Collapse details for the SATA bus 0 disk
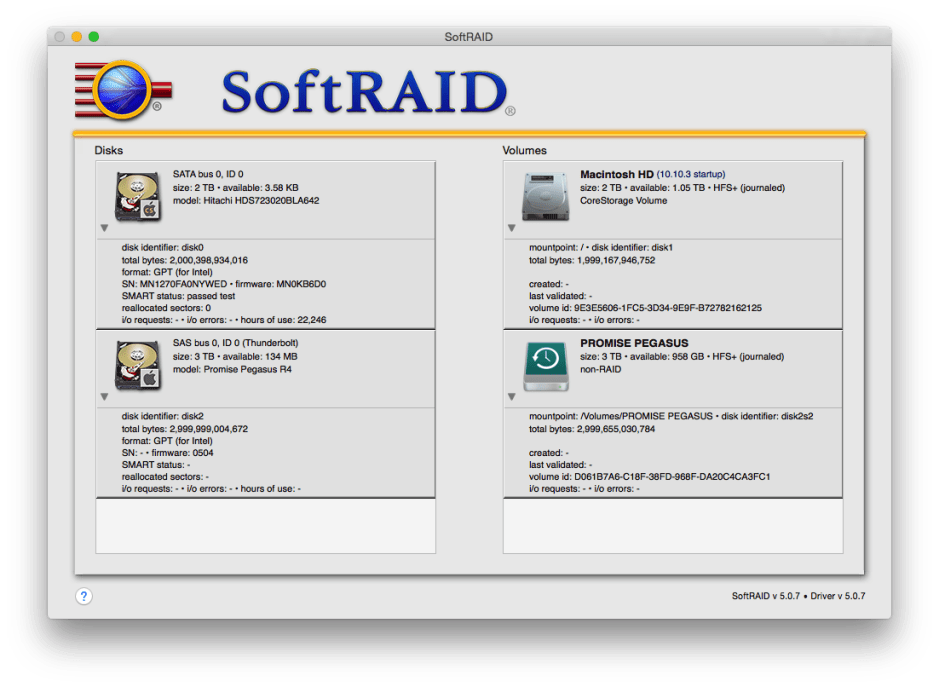 [x=105, y=228]
